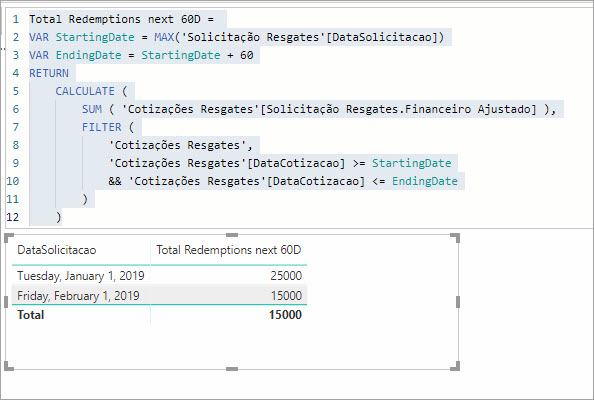Click line number 12 in editor gutter
This screenshot has height=400, width=594.
(x=13, y=217)
